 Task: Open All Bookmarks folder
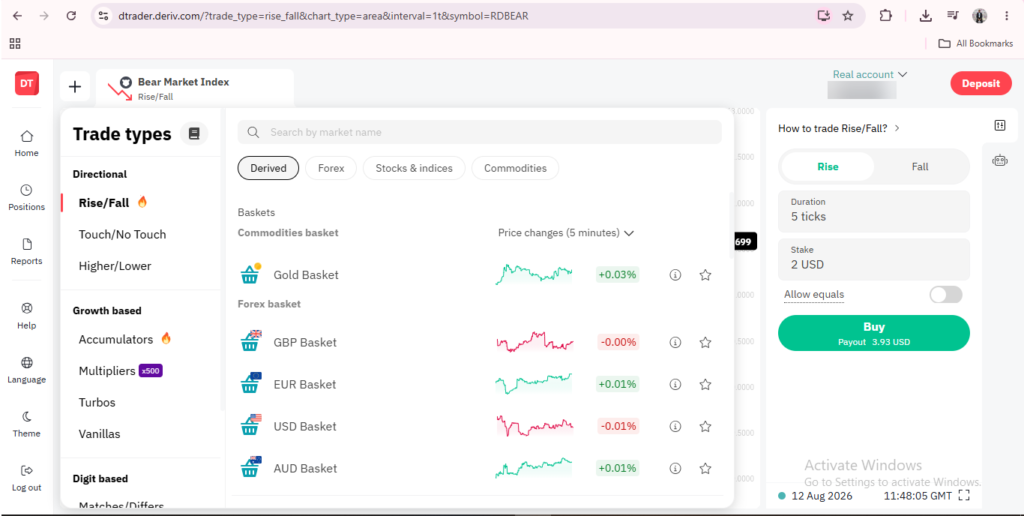click(976, 44)
